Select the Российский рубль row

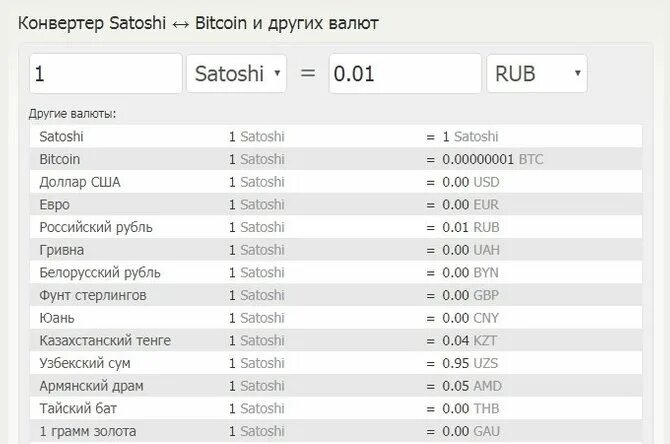click(x=336, y=227)
